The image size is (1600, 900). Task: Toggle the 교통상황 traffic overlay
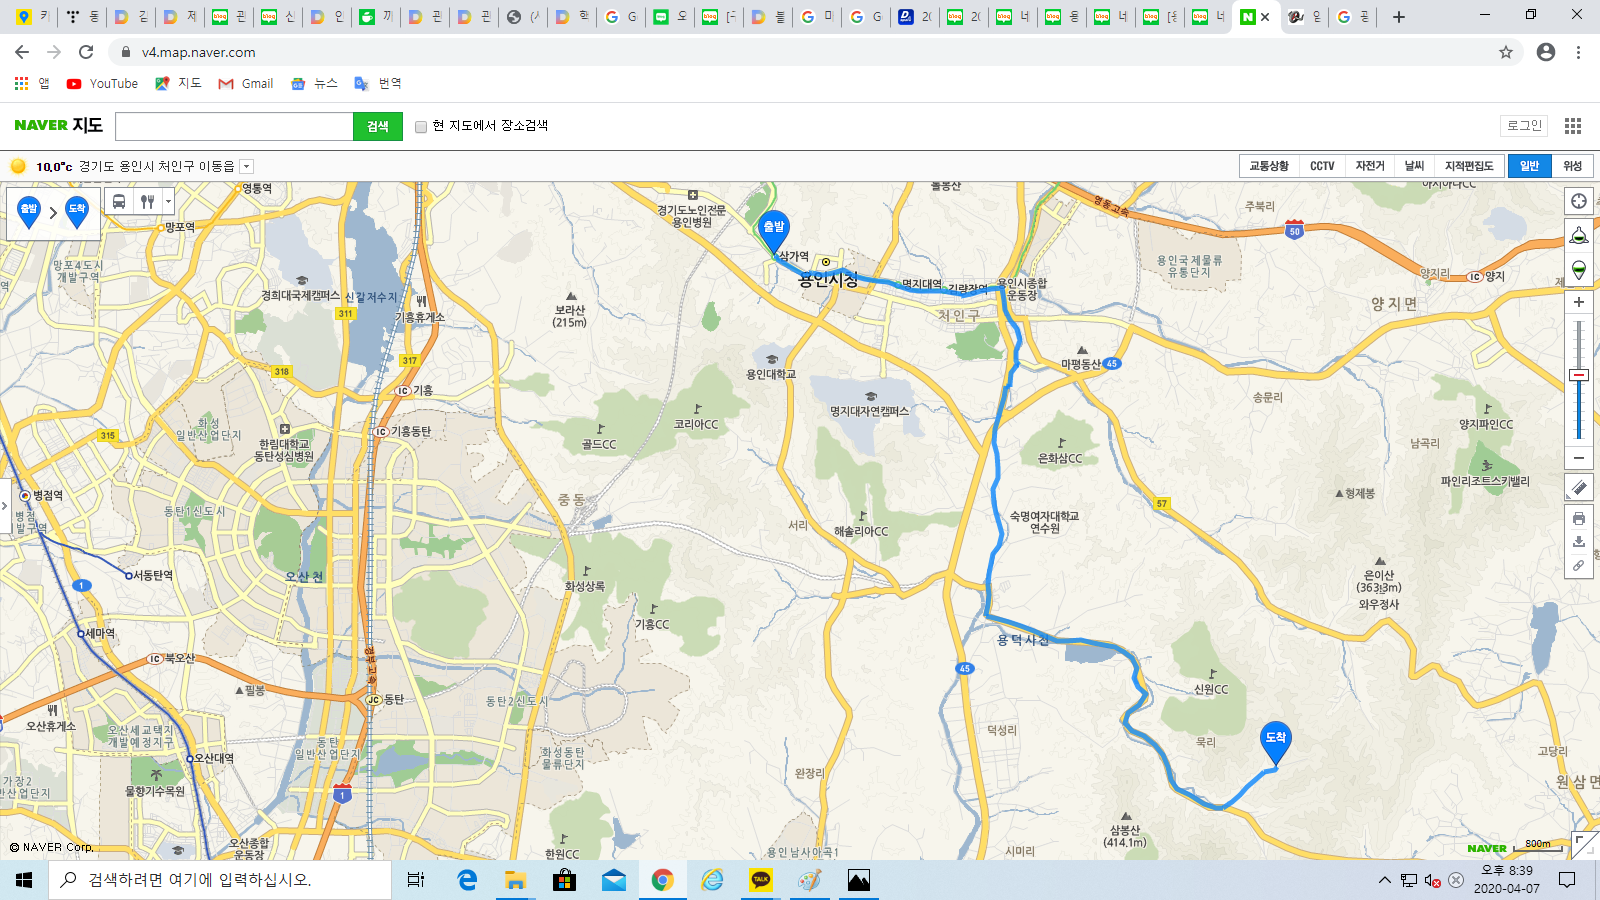point(1268,166)
